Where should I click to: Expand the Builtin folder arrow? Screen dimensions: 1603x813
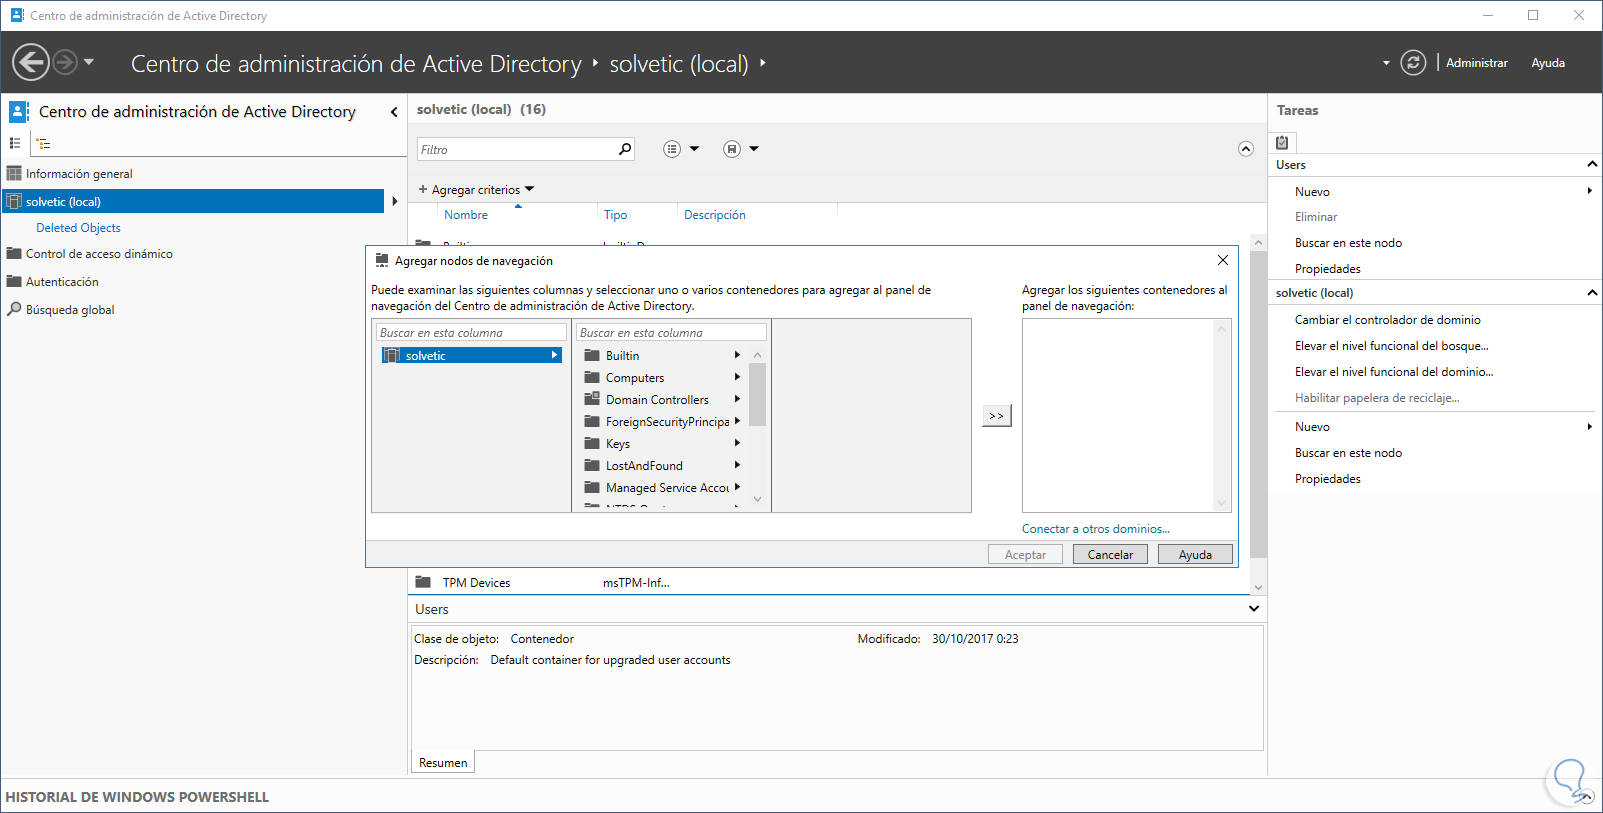click(x=737, y=355)
